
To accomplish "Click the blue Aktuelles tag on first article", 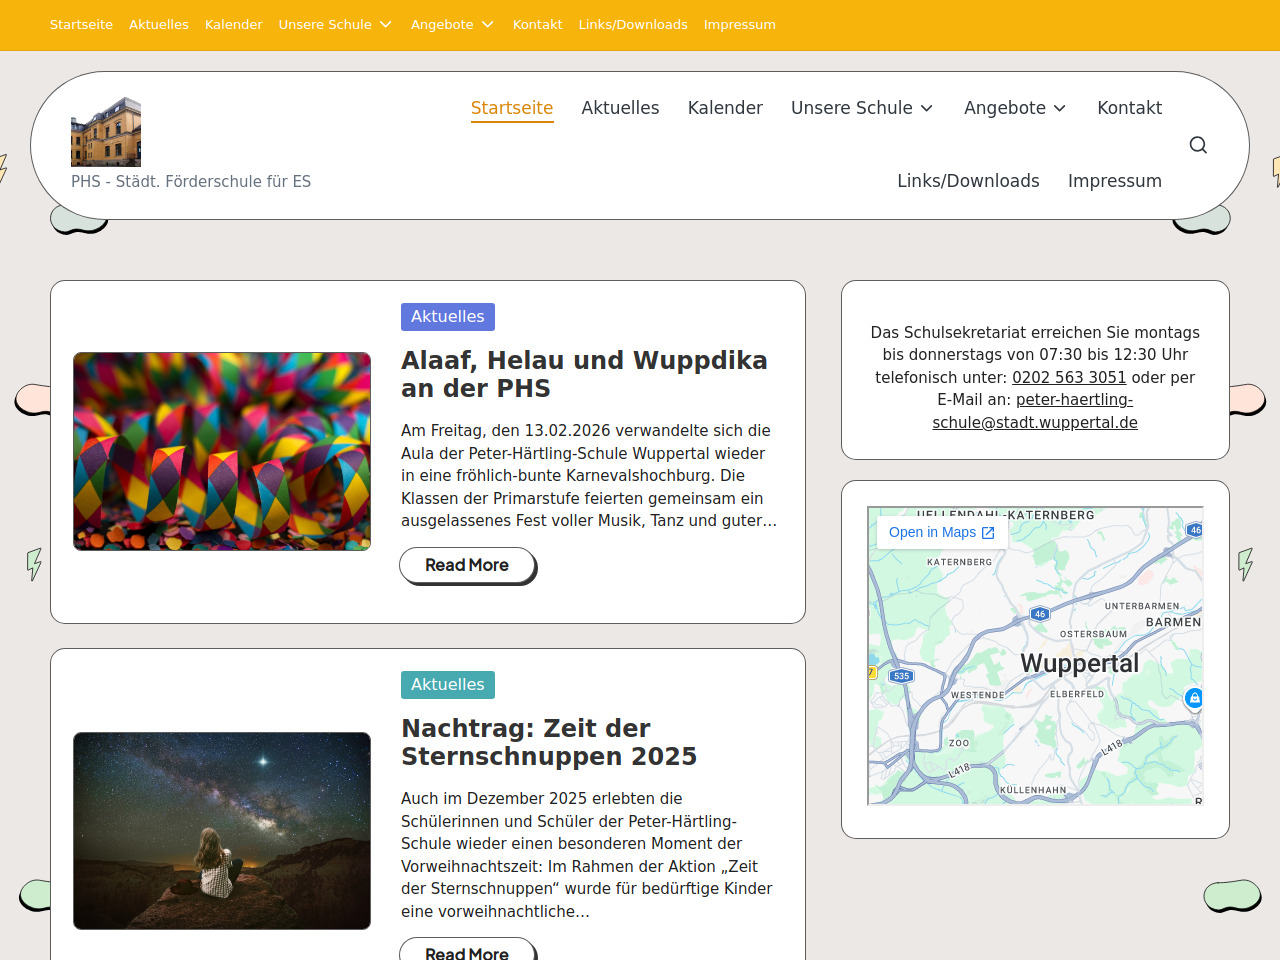I will tap(447, 317).
